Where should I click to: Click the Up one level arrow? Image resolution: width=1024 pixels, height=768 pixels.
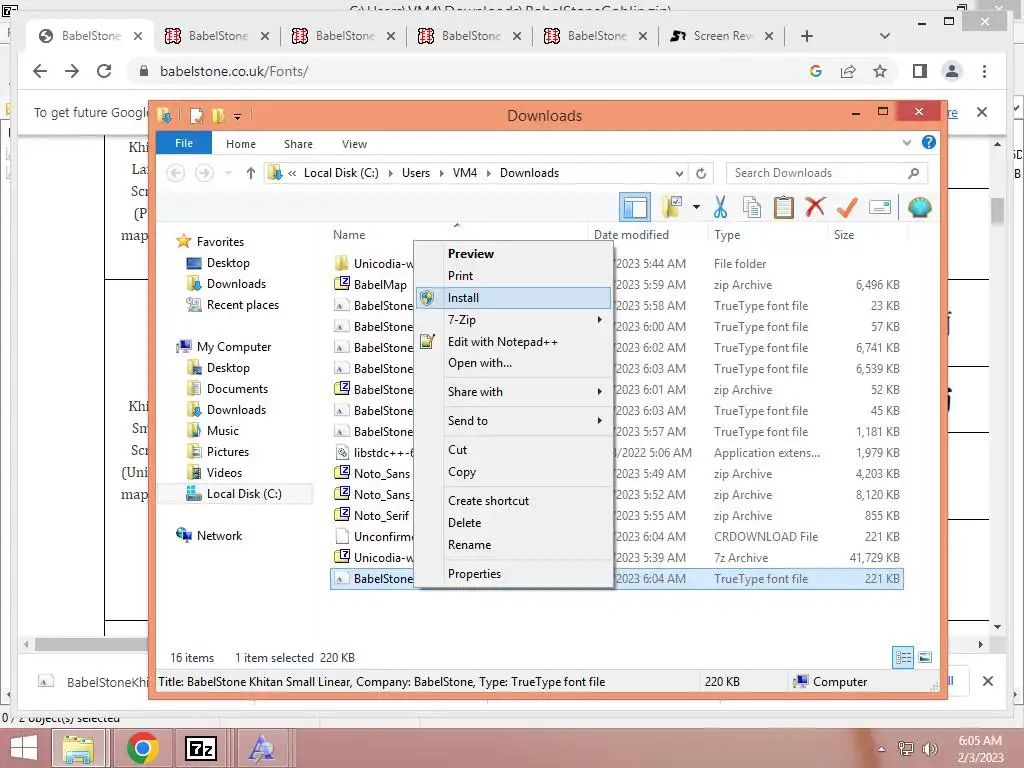pos(251,173)
